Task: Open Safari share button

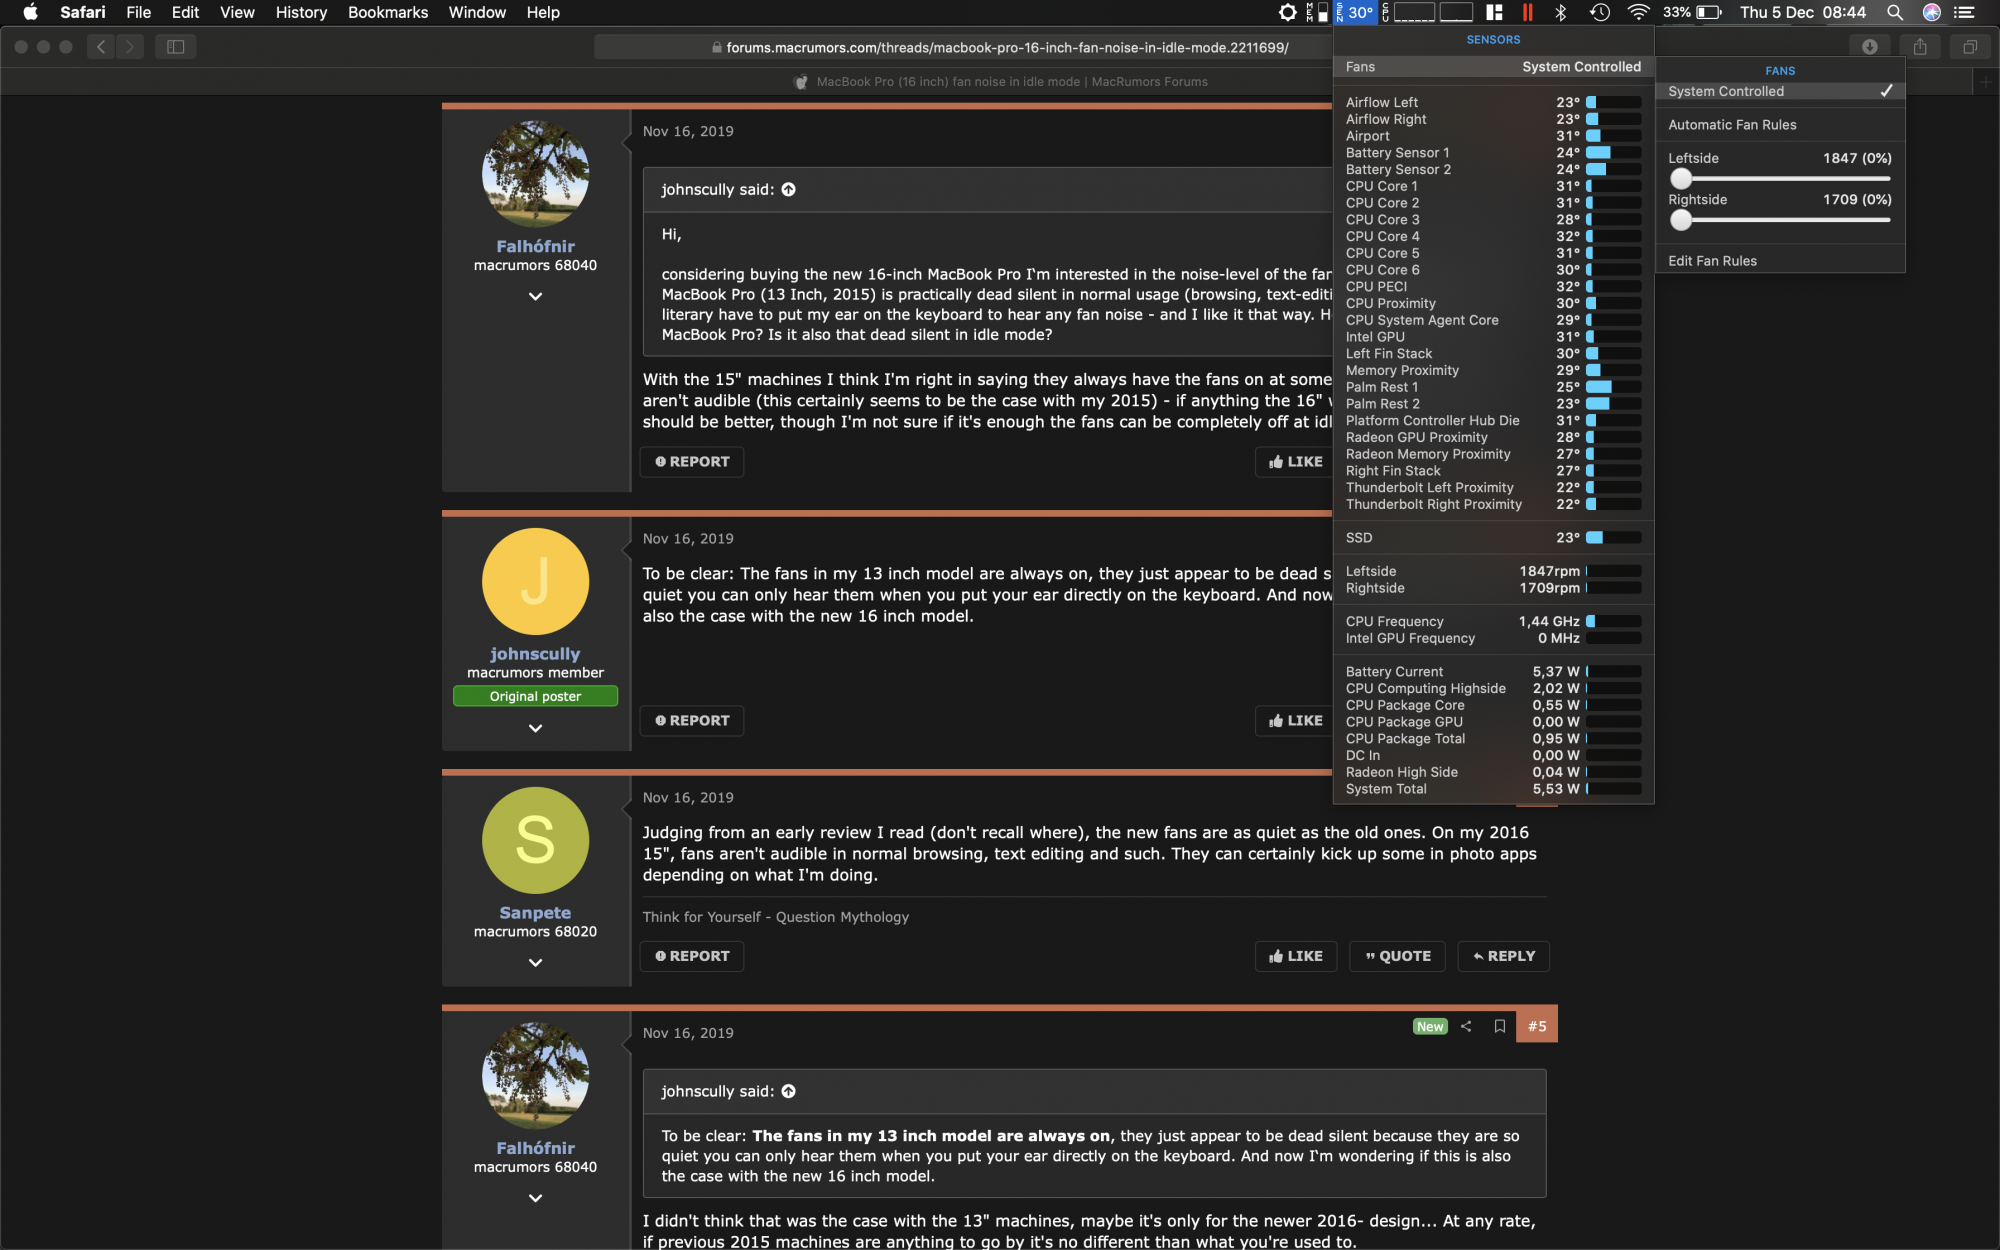Action: point(1920,46)
